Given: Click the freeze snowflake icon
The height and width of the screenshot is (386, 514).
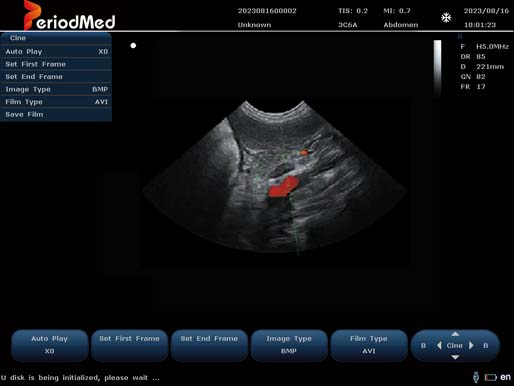Looking at the screenshot, I should click(x=446, y=17).
